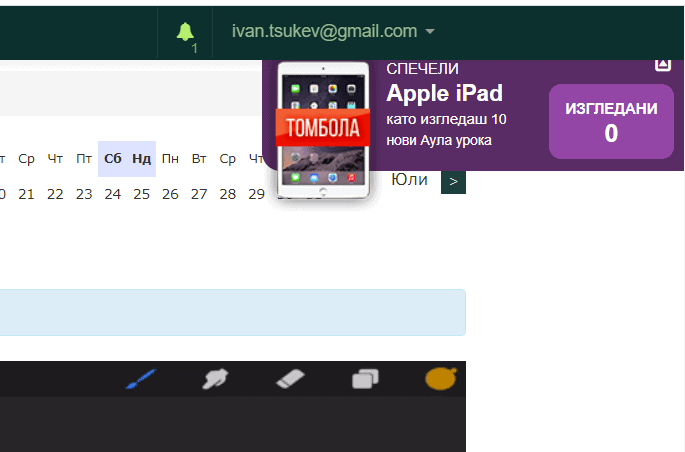The image size is (685, 452).
Task: Click the ИЗГЛЕДАНИ 0 counter button
Action: coord(611,121)
